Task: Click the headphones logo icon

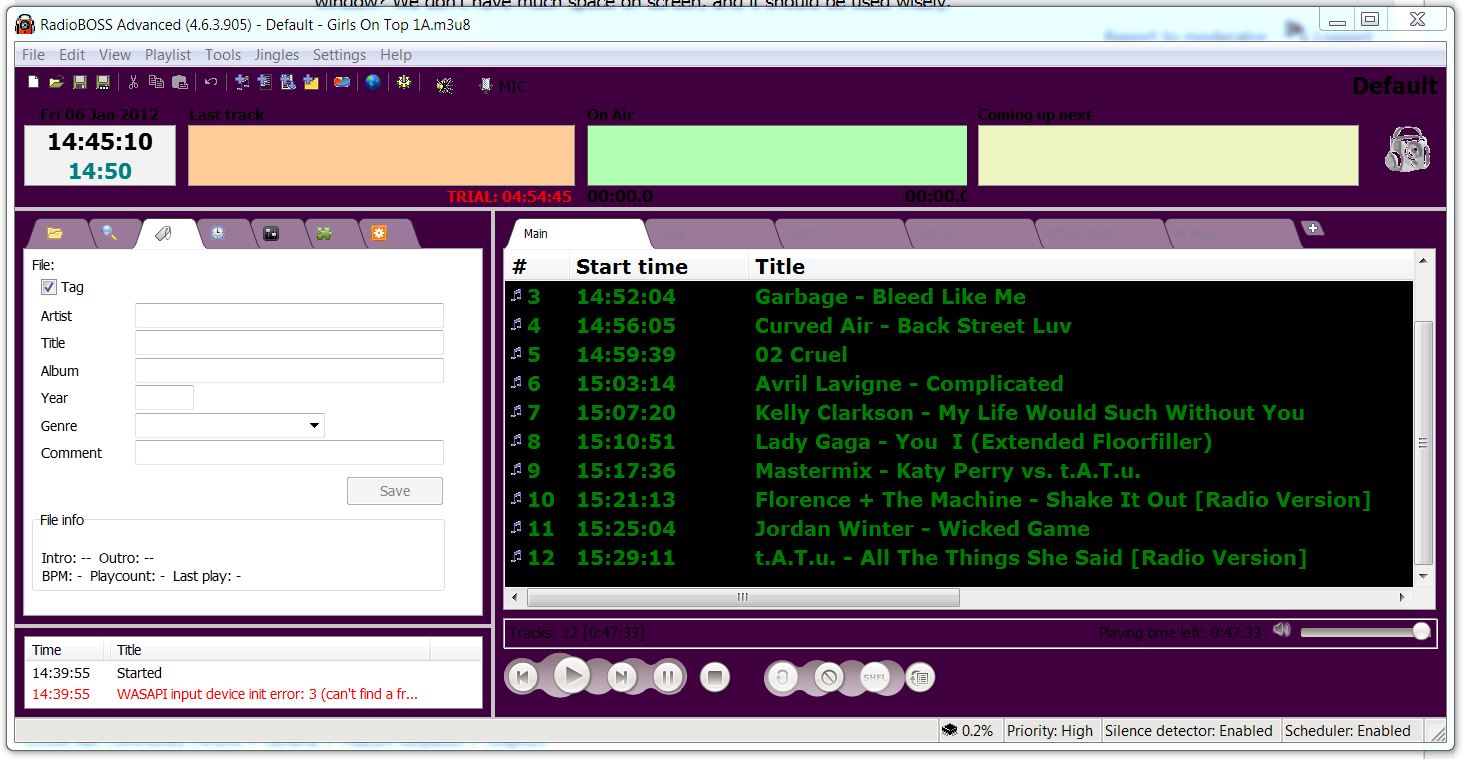Action: (1408, 150)
